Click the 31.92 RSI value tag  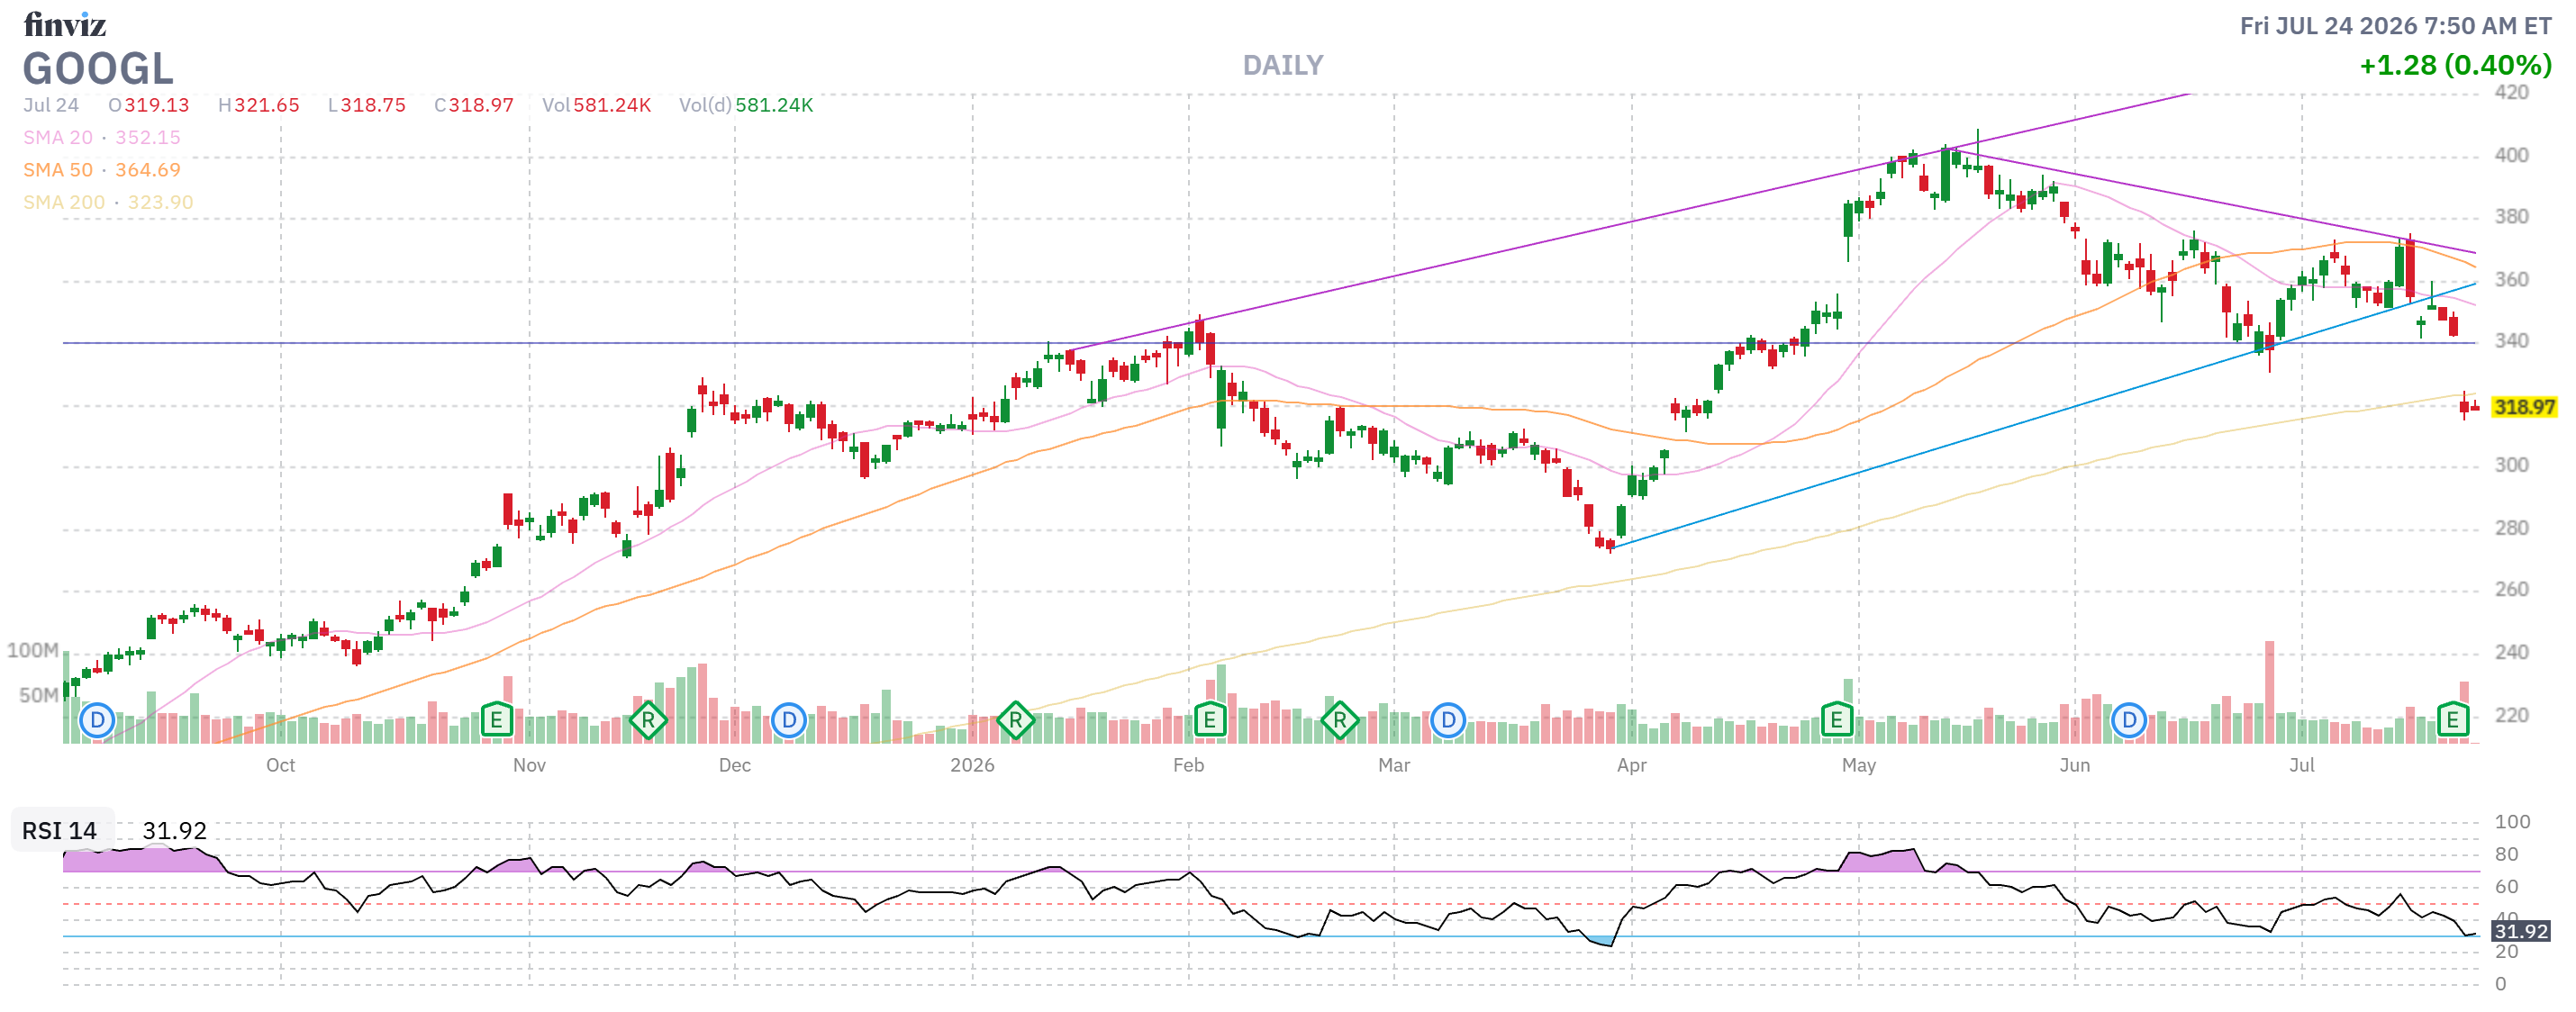[2521, 931]
